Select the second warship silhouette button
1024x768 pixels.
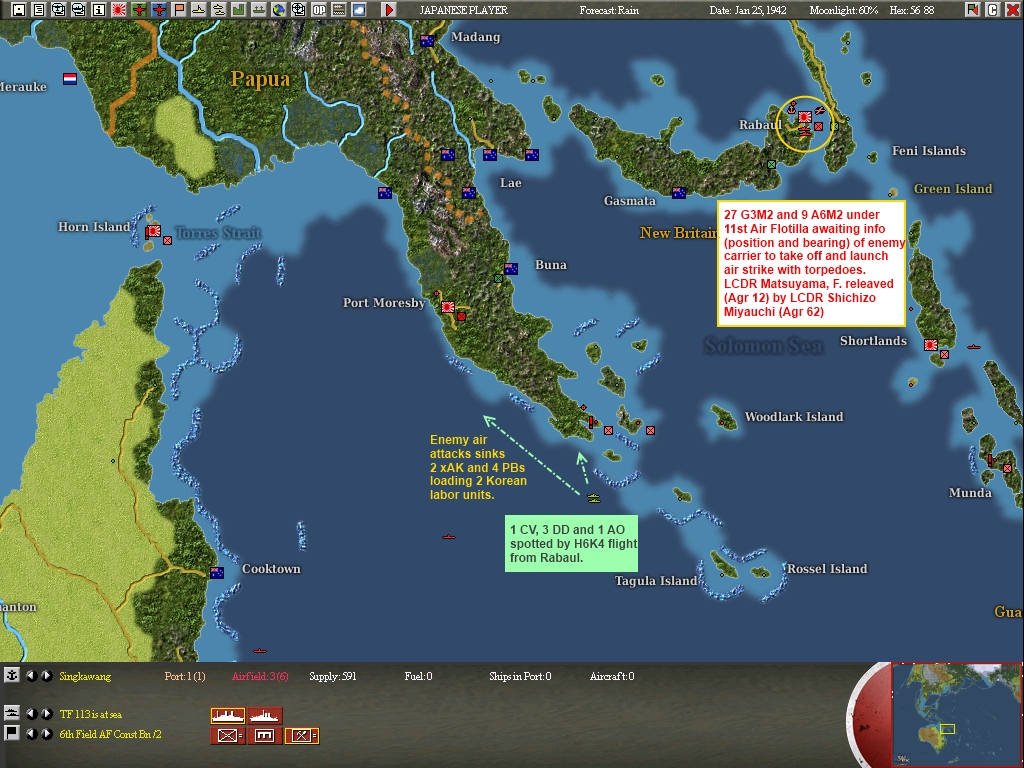264,716
